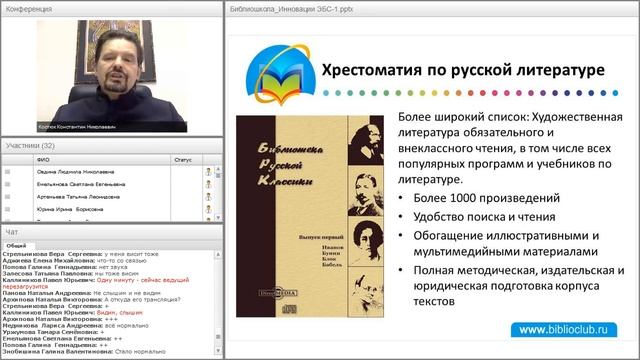Click the chat scrollbar up arrow
Viewport: 640px width, 360px height.
[218, 254]
